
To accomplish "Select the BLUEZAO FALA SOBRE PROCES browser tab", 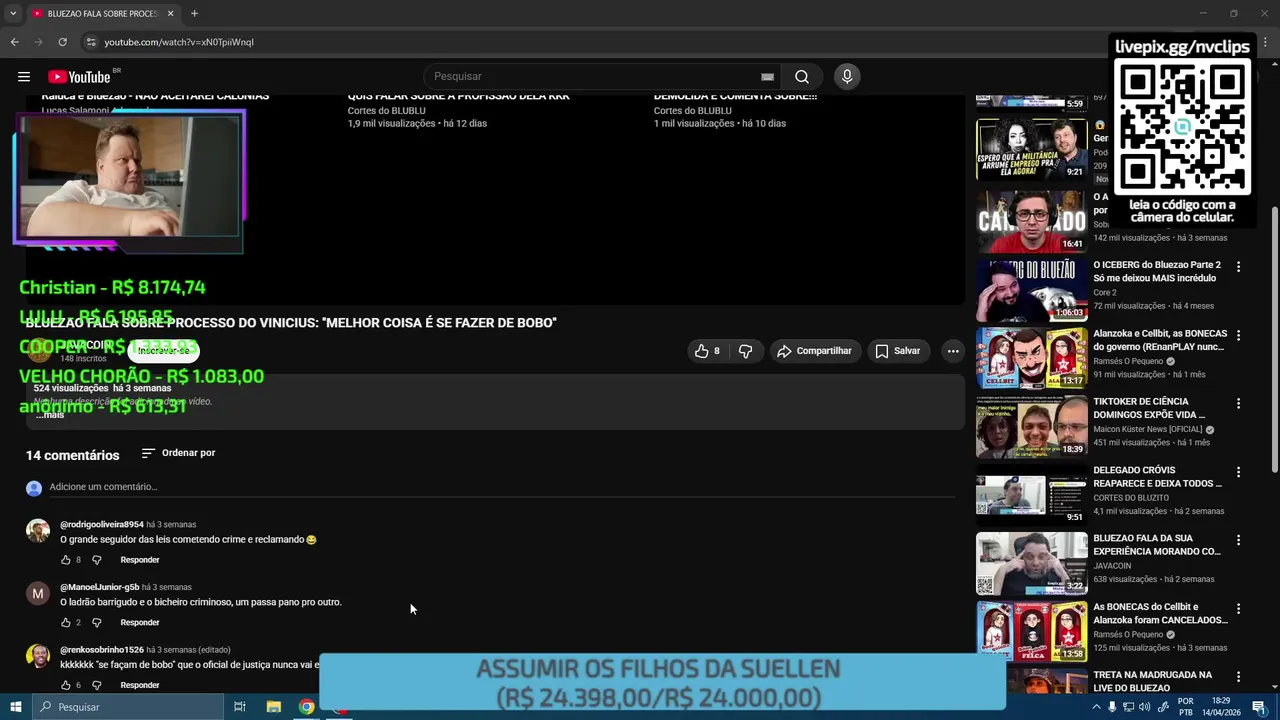I will click(x=103, y=14).
